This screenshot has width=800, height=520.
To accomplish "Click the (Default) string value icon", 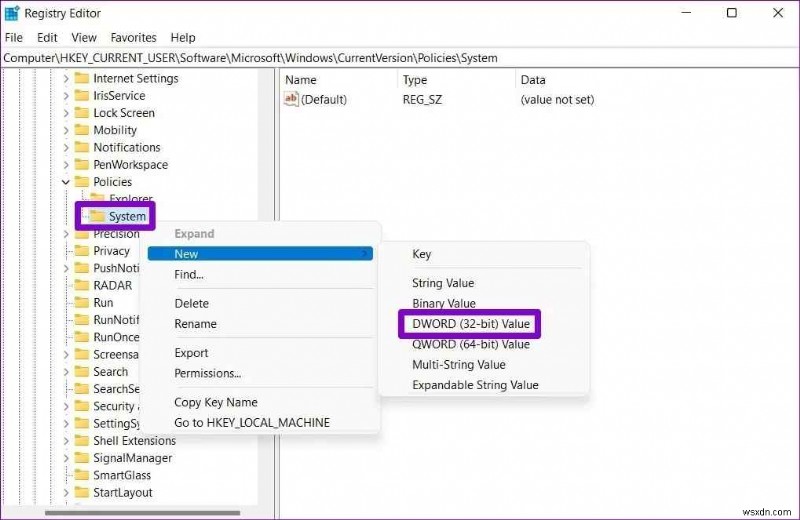I will [291, 99].
